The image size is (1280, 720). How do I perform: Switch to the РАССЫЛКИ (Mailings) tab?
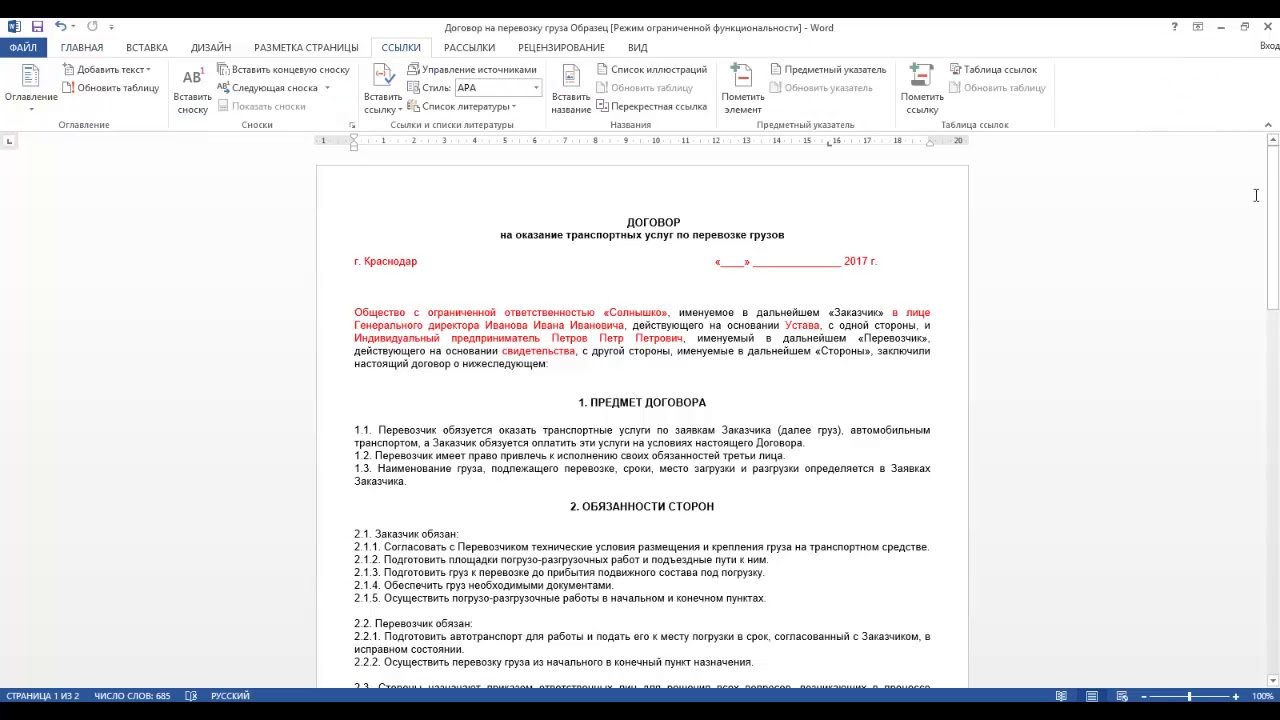pyautogui.click(x=469, y=47)
